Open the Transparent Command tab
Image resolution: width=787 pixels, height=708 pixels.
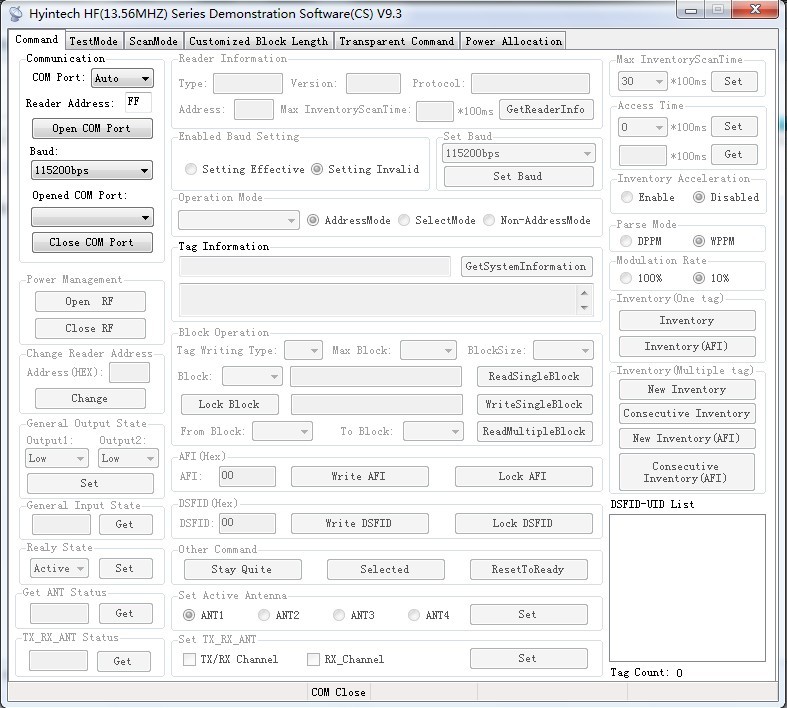(x=397, y=41)
